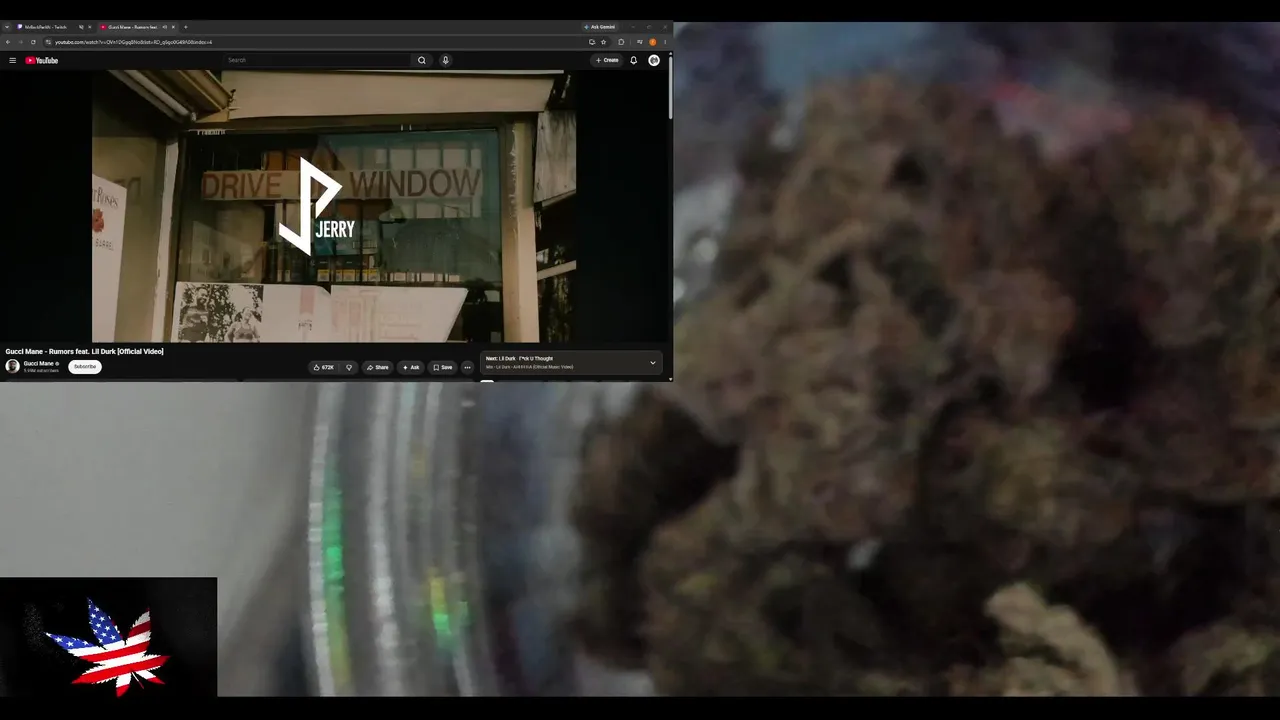Open the browser extensions puzzle icon
1280x720 pixels.
pos(621,42)
